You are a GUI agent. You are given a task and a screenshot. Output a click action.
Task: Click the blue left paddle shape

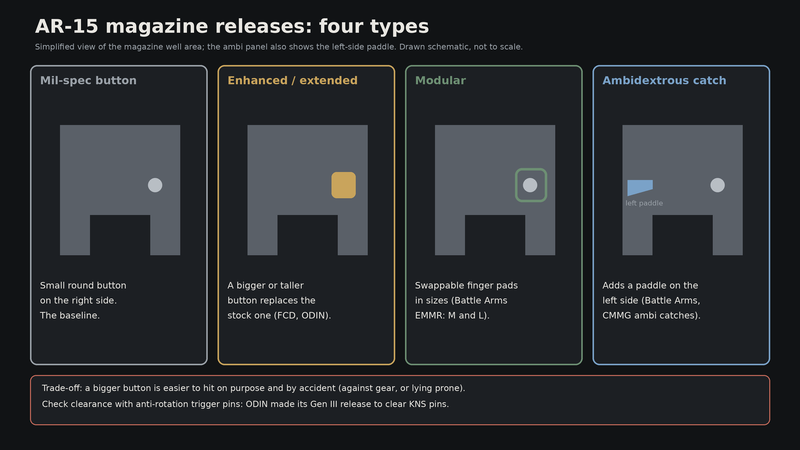tap(640, 187)
